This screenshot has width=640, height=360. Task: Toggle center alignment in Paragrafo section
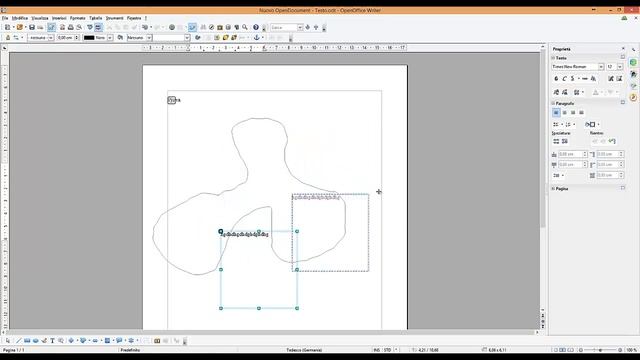[x=564, y=112]
